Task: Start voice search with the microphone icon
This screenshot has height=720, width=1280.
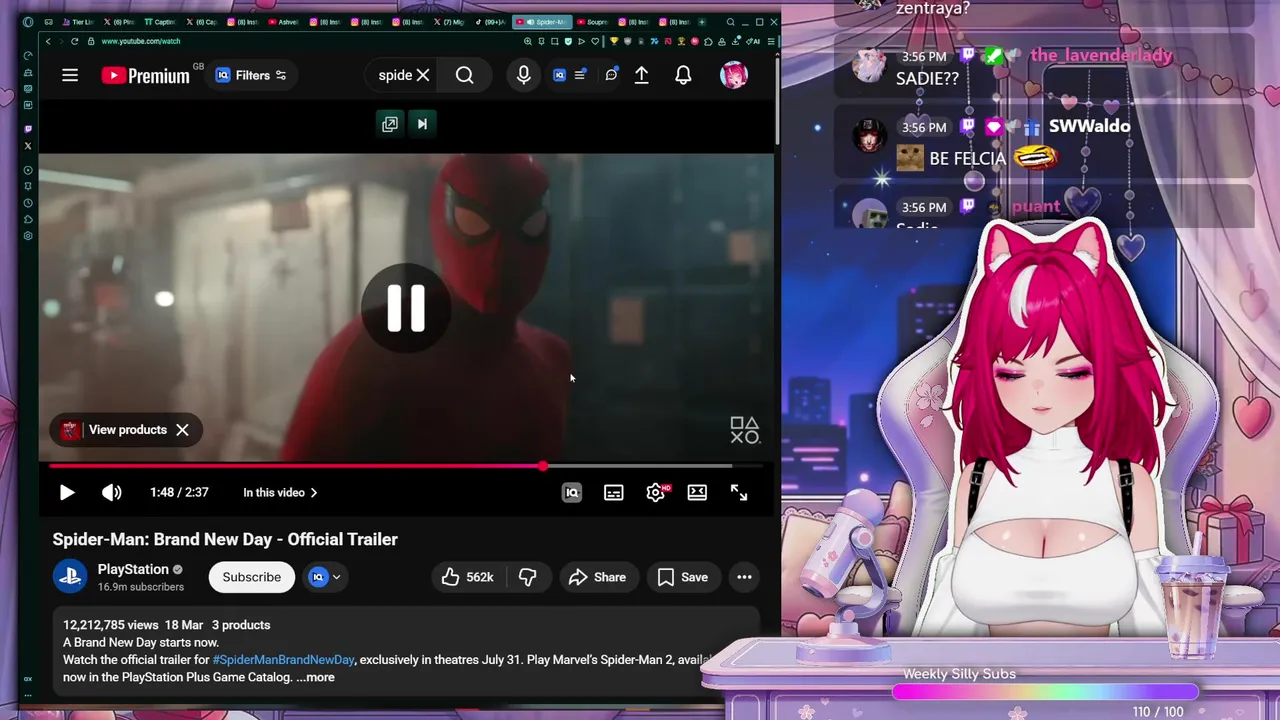Action: 523,75
